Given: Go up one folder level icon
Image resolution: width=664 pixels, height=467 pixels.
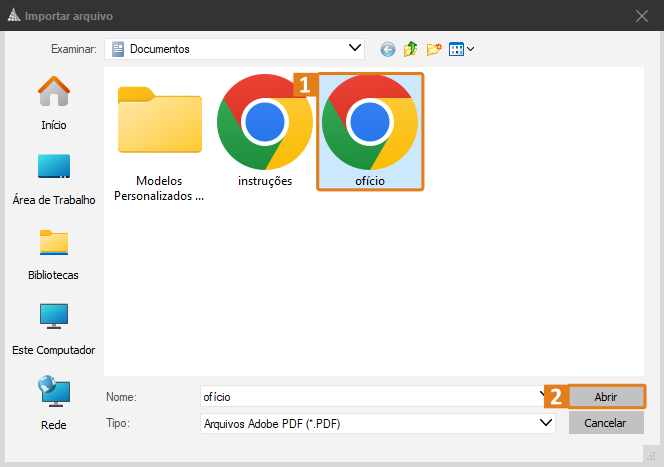Looking at the screenshot, I should [x=410, y=49].
